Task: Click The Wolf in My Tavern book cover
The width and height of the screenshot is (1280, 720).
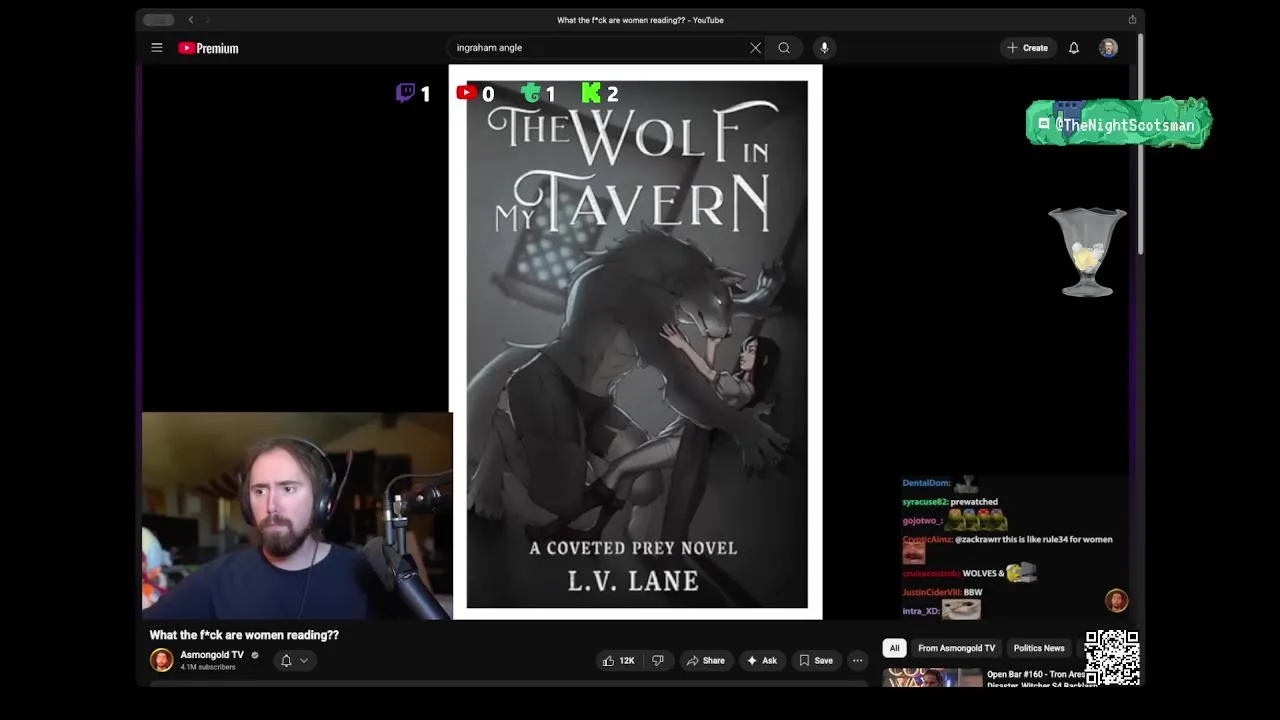Action: point(637,344)
